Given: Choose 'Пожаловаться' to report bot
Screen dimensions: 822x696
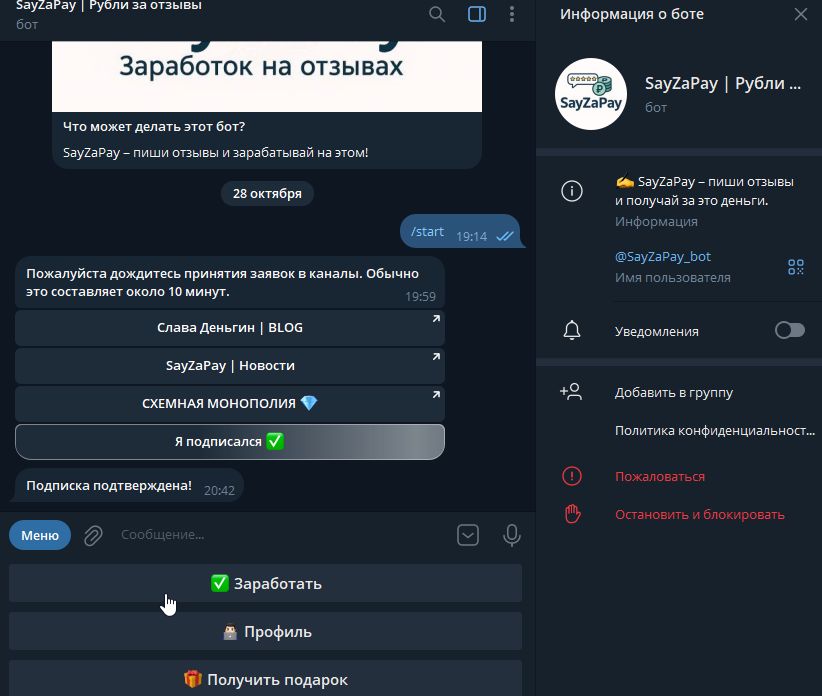Looking at the screenshot, I should point(659,476).
